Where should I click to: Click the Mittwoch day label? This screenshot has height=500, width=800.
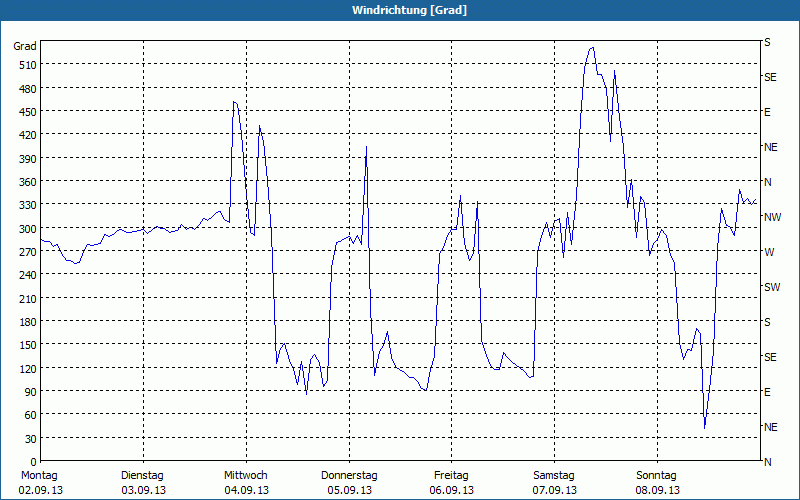[245, 476]
